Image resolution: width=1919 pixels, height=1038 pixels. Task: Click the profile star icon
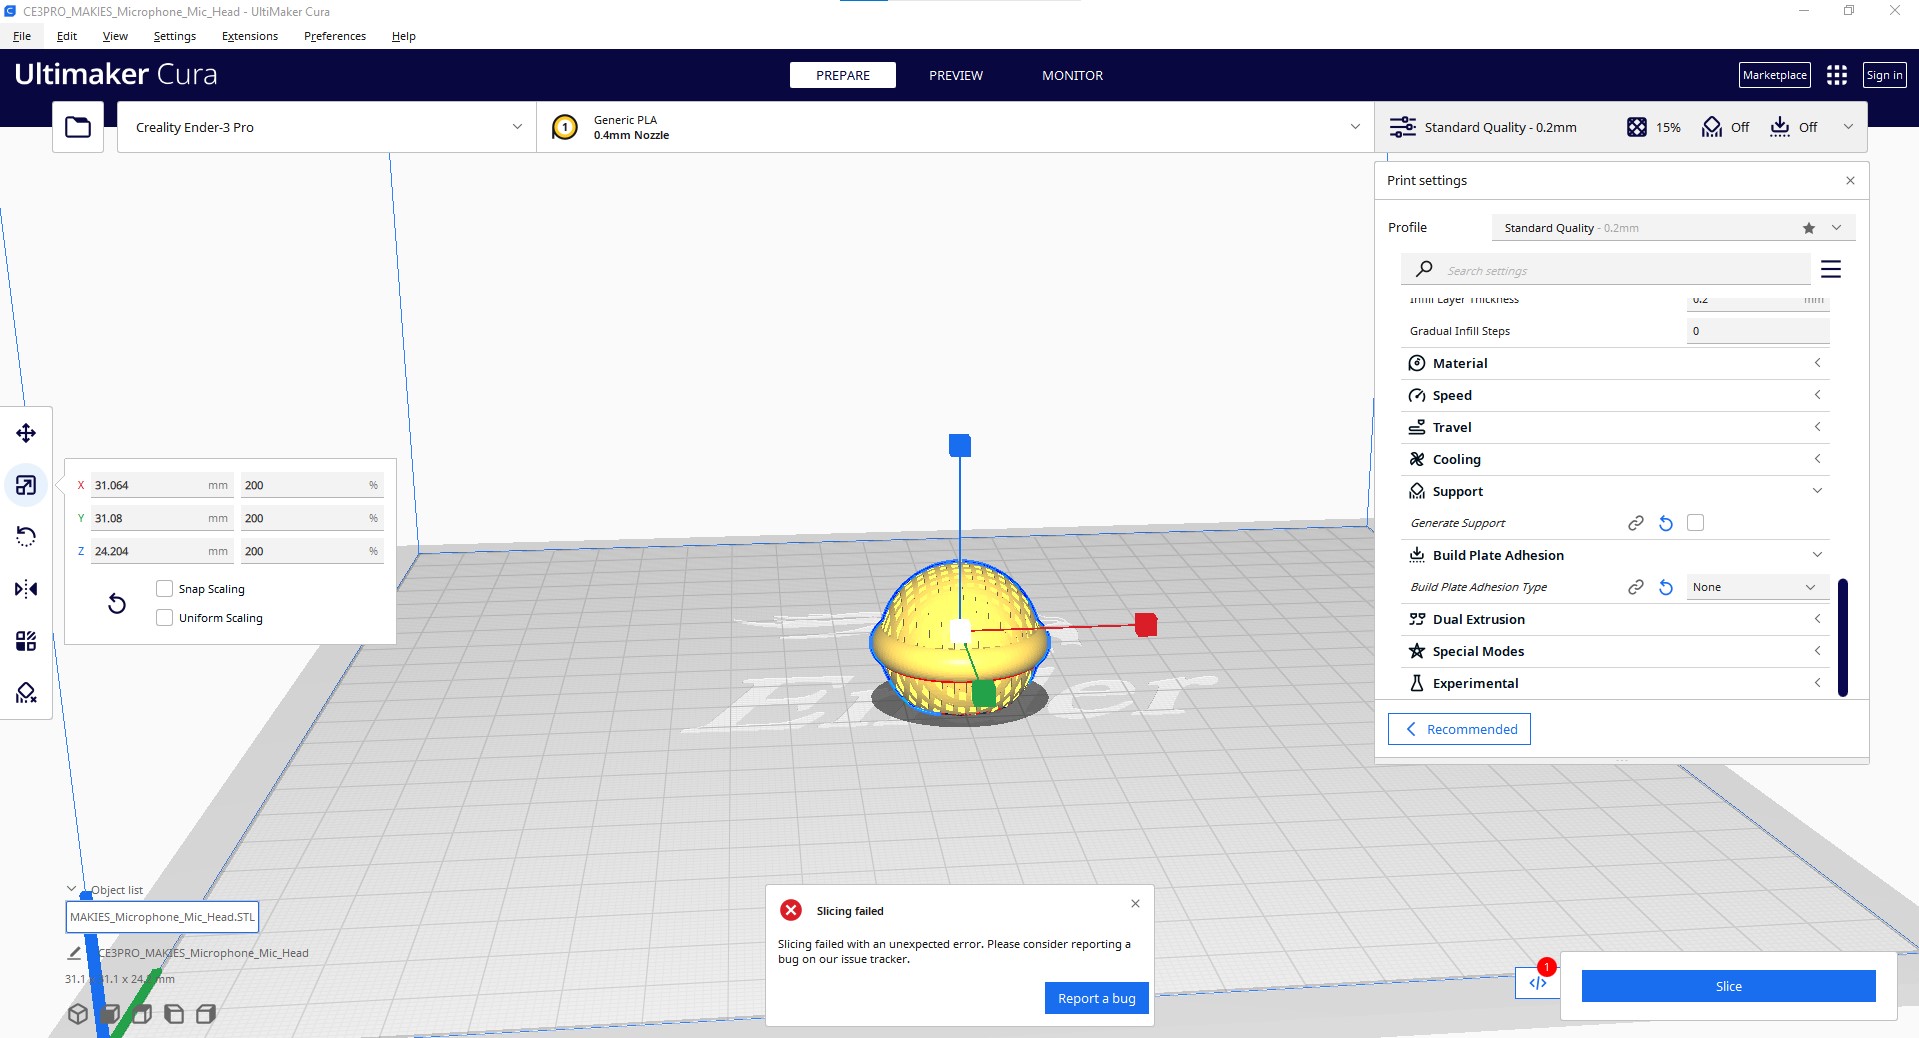(1809, 228)
